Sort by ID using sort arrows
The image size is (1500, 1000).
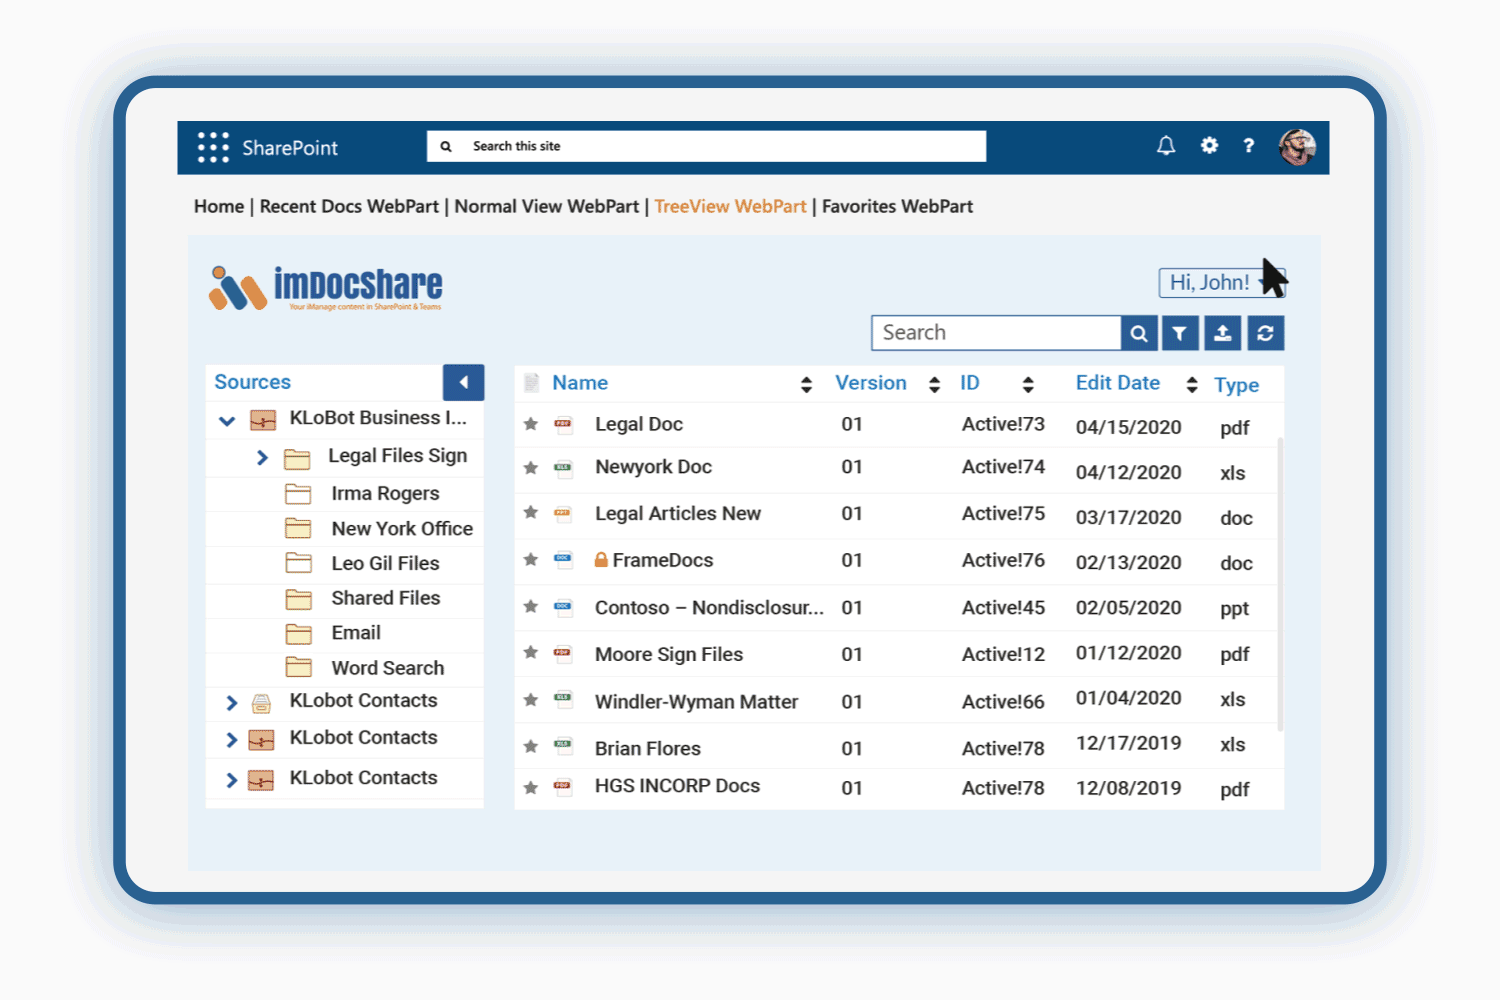(x=1027, y=385)
